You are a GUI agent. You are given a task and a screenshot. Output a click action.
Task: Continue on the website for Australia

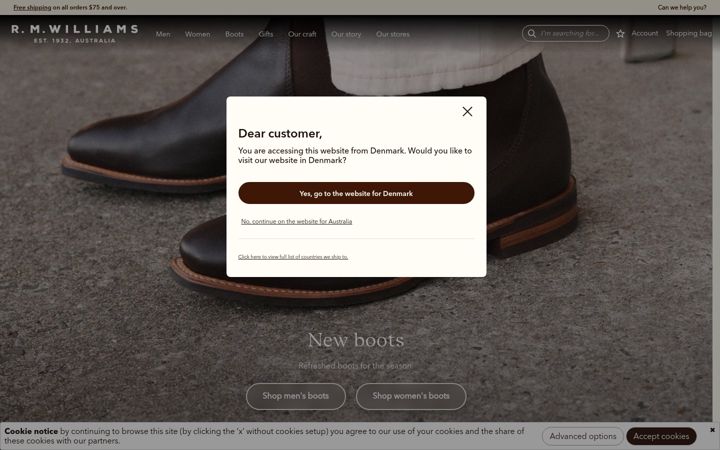coord(297,221)
